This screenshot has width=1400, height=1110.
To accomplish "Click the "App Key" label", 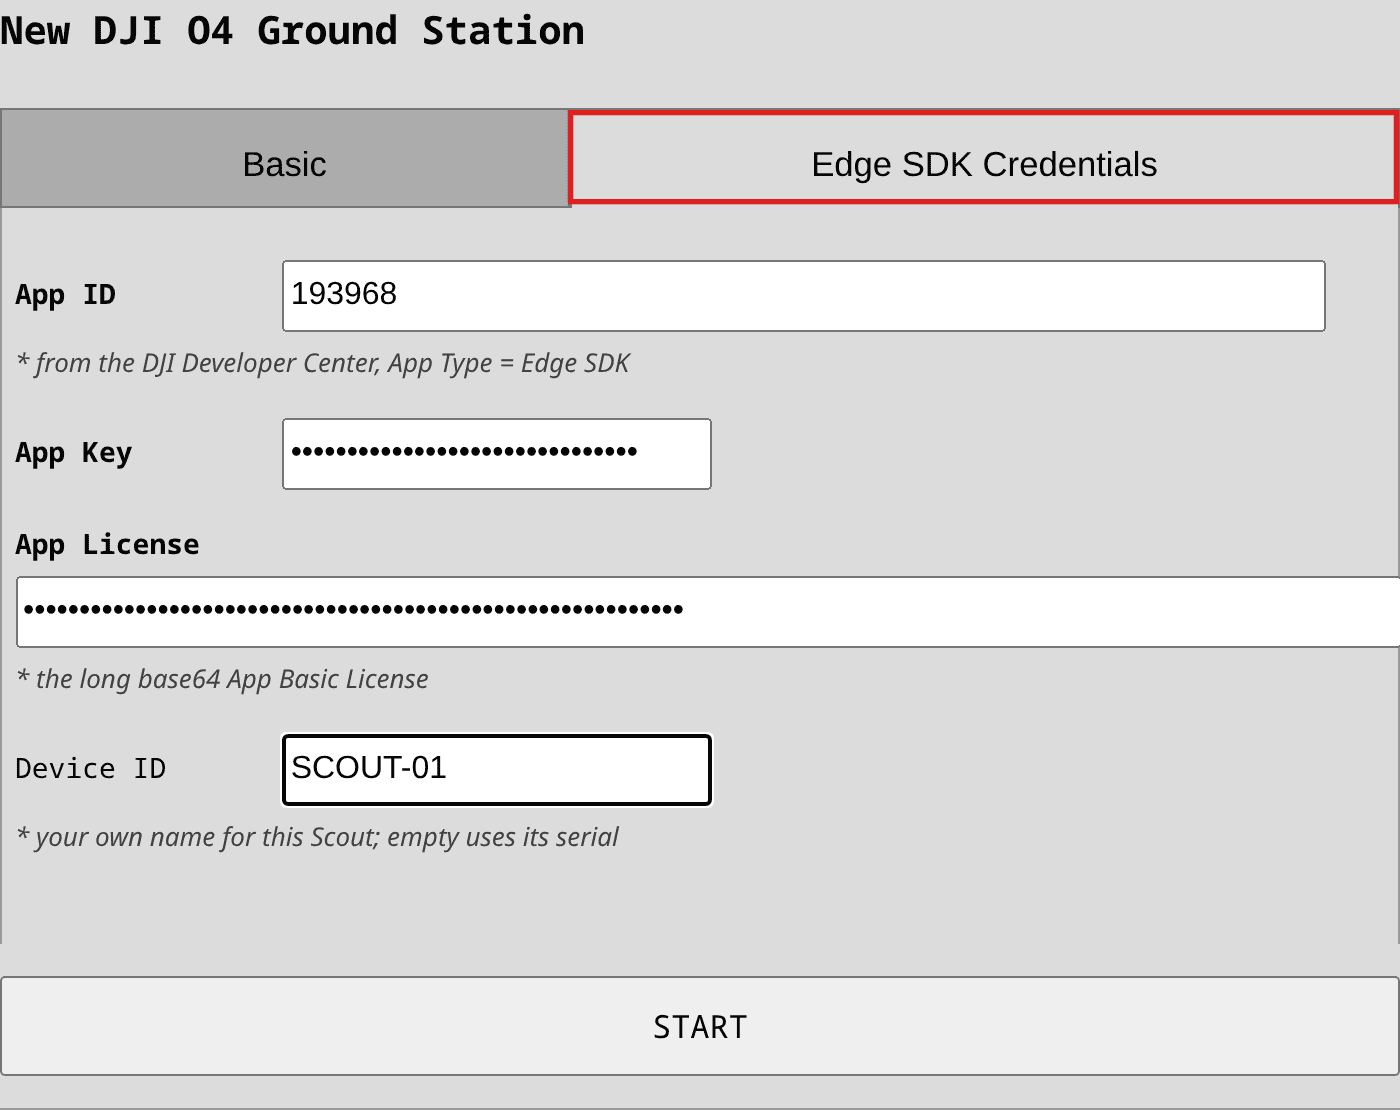I will [74, 453].
